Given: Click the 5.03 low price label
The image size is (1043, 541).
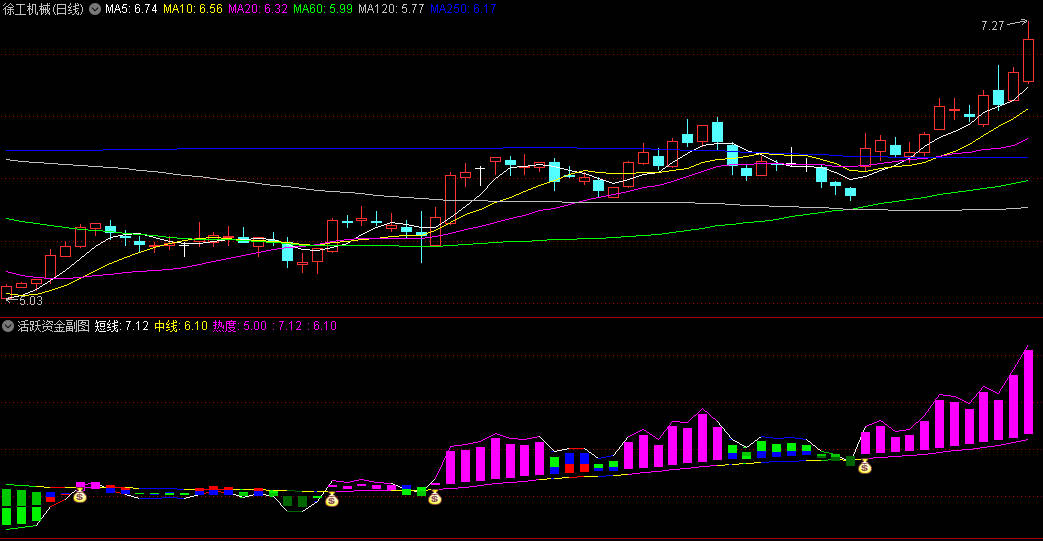Looking at the screenshot, I should pyautogui.click(x=31, y=301).
